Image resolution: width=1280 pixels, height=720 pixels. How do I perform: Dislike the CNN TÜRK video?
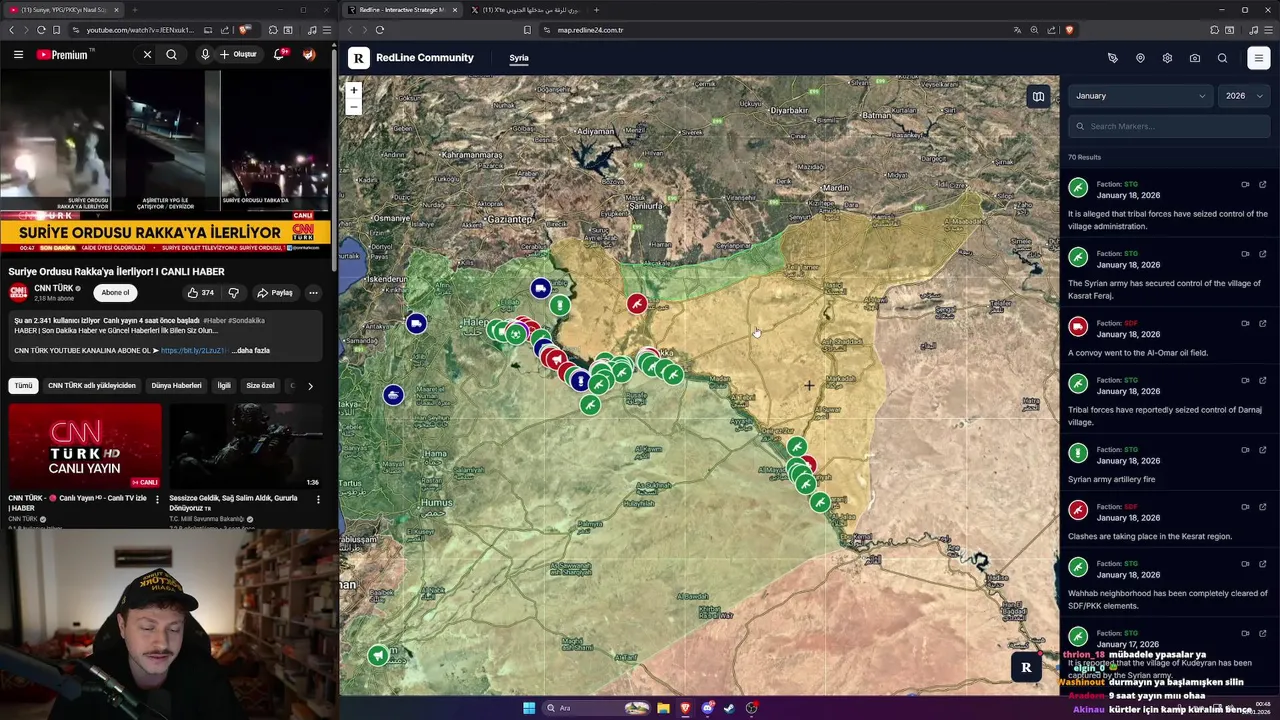coord(234,293)
